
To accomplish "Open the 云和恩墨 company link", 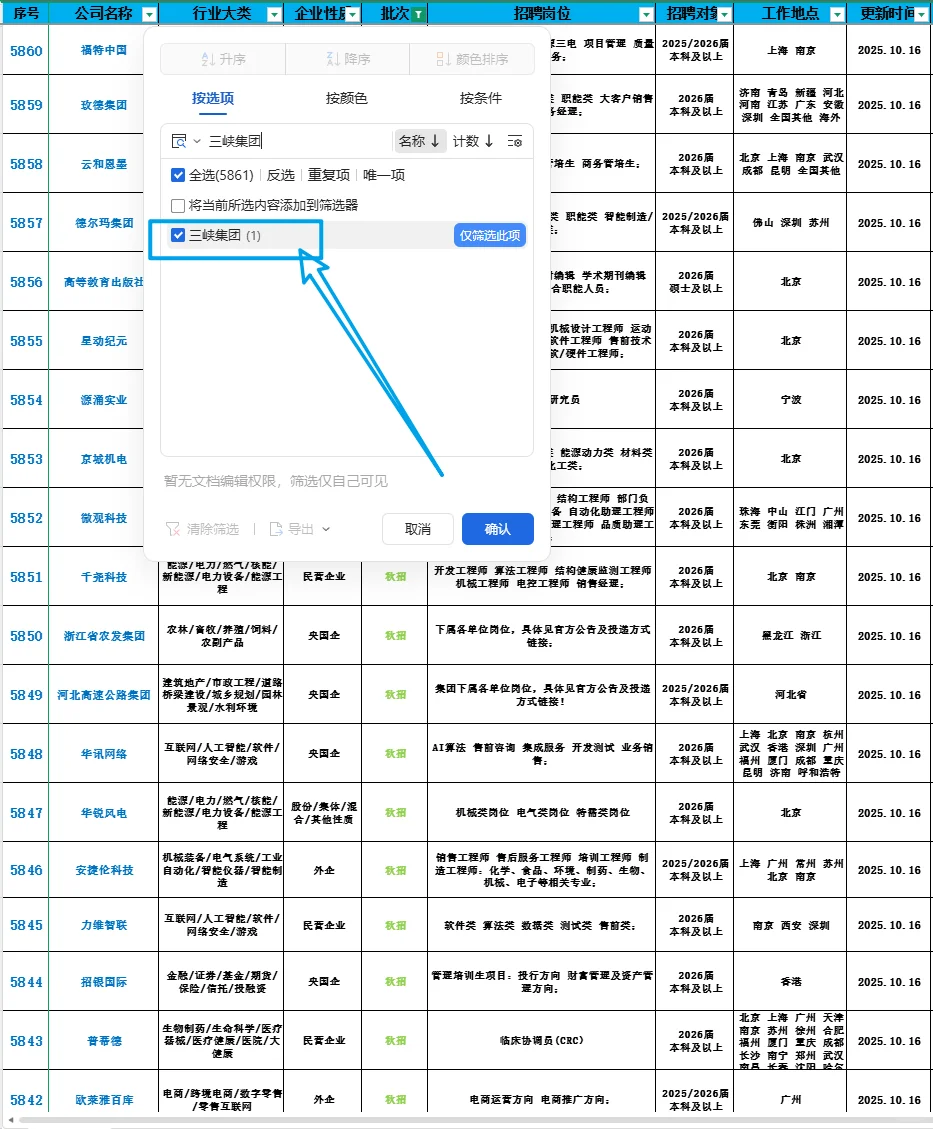I will tap(104, 164).
